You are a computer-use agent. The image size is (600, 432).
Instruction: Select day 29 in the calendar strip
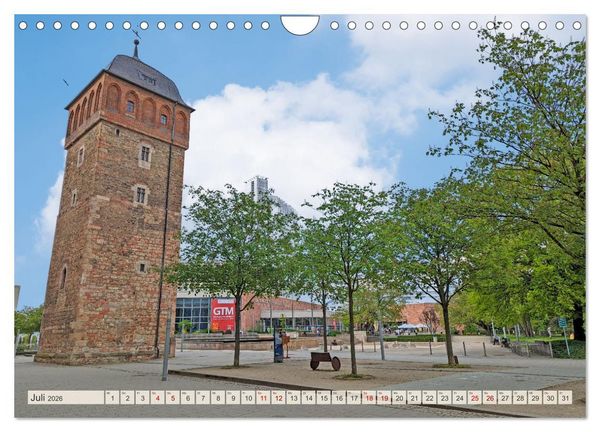click(x=535, y=397)
